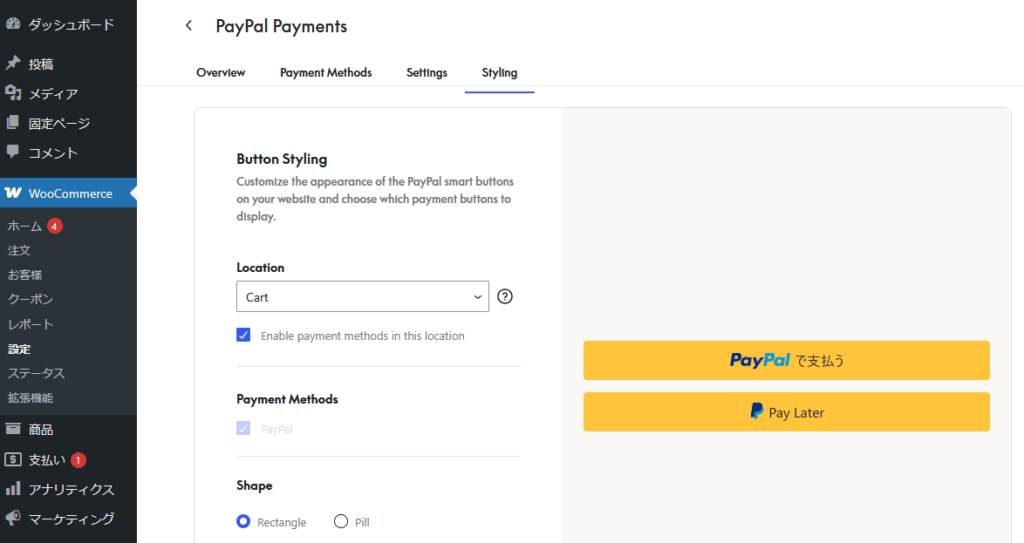Click the WooCommerce logo icon
Image resolution: width=1024 pixels, height=543 pixels.
(x=13, y=193)
